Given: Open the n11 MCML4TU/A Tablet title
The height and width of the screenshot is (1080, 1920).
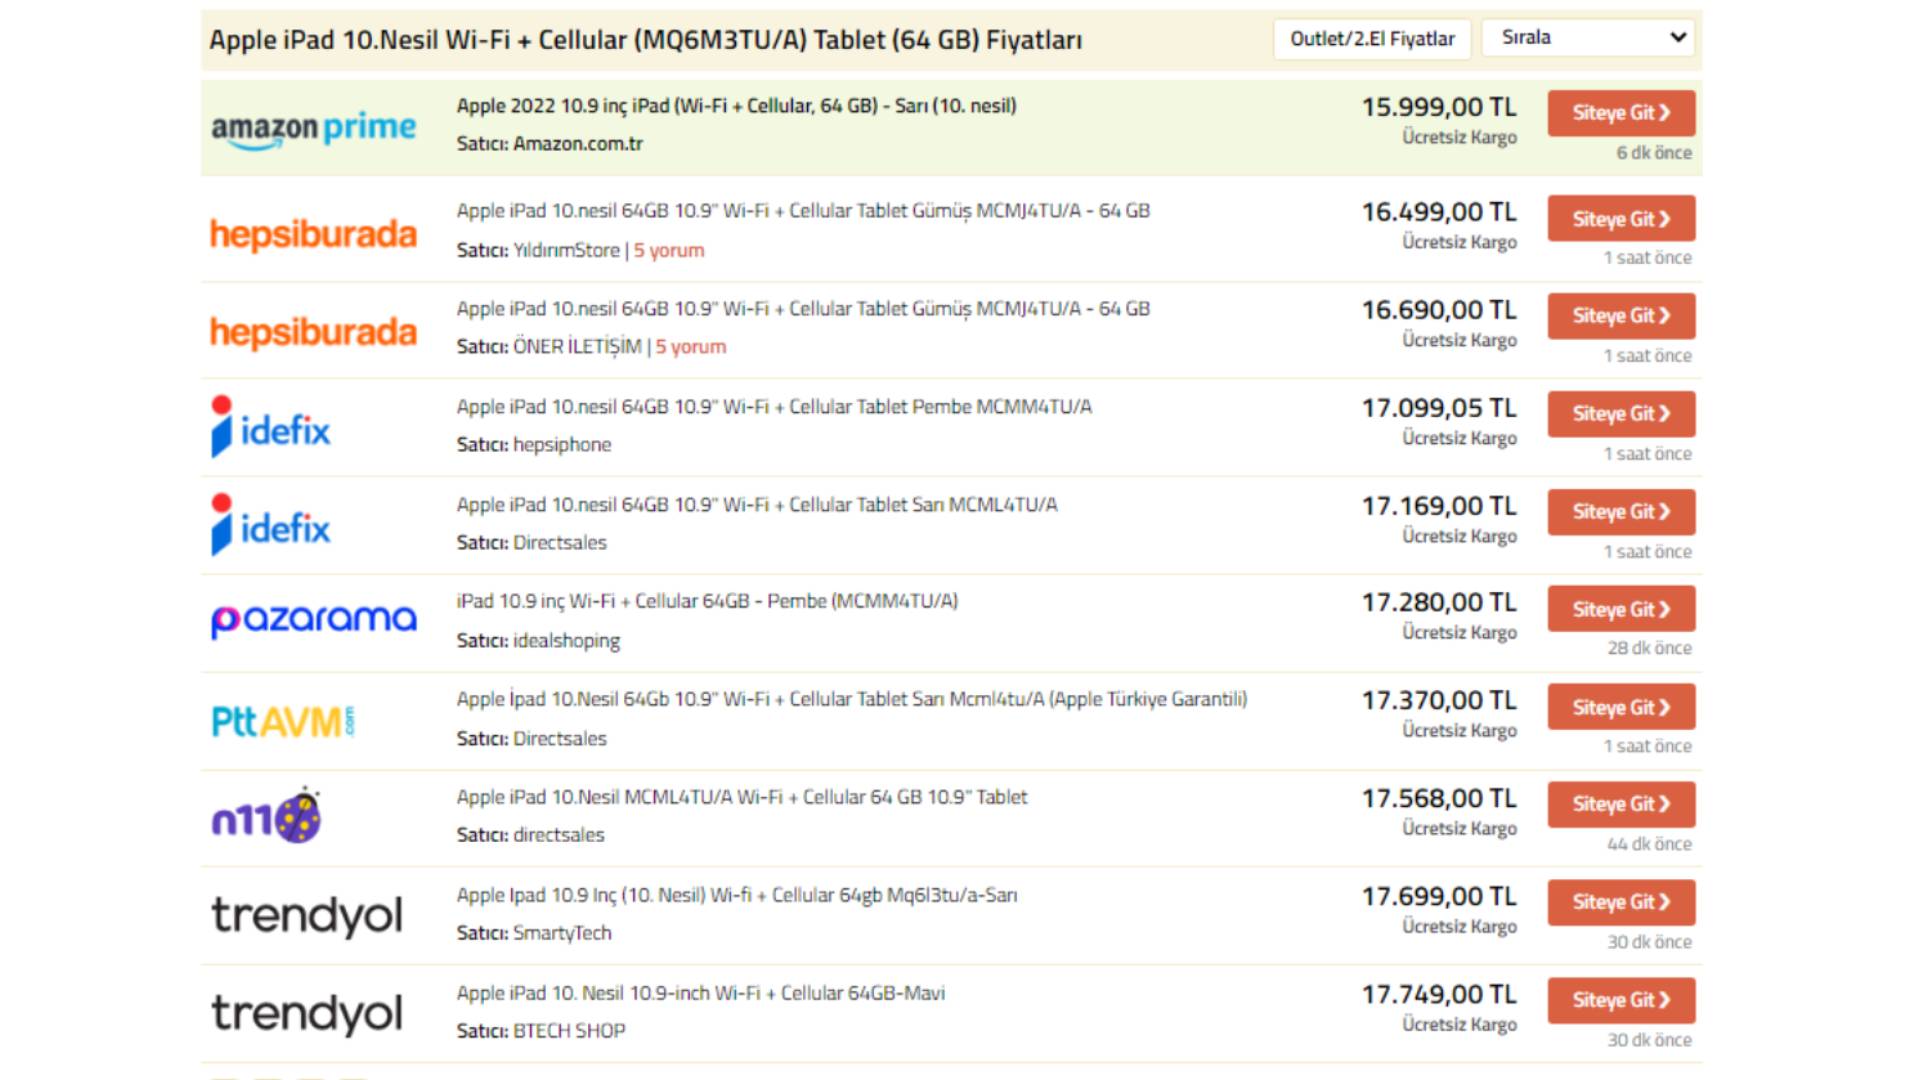Looking at the screenshot, I should tap(742, 797).
